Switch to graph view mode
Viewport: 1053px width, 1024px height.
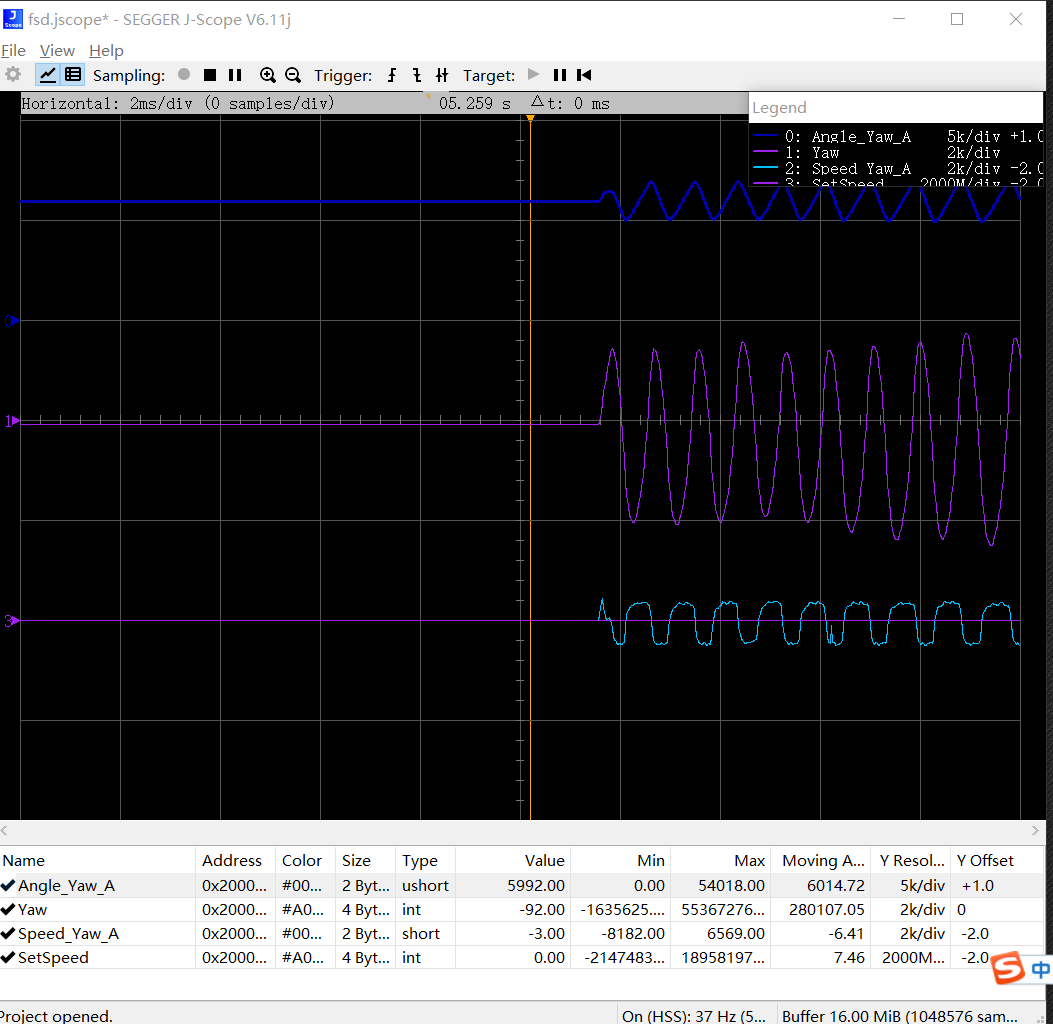pos(48,75)
